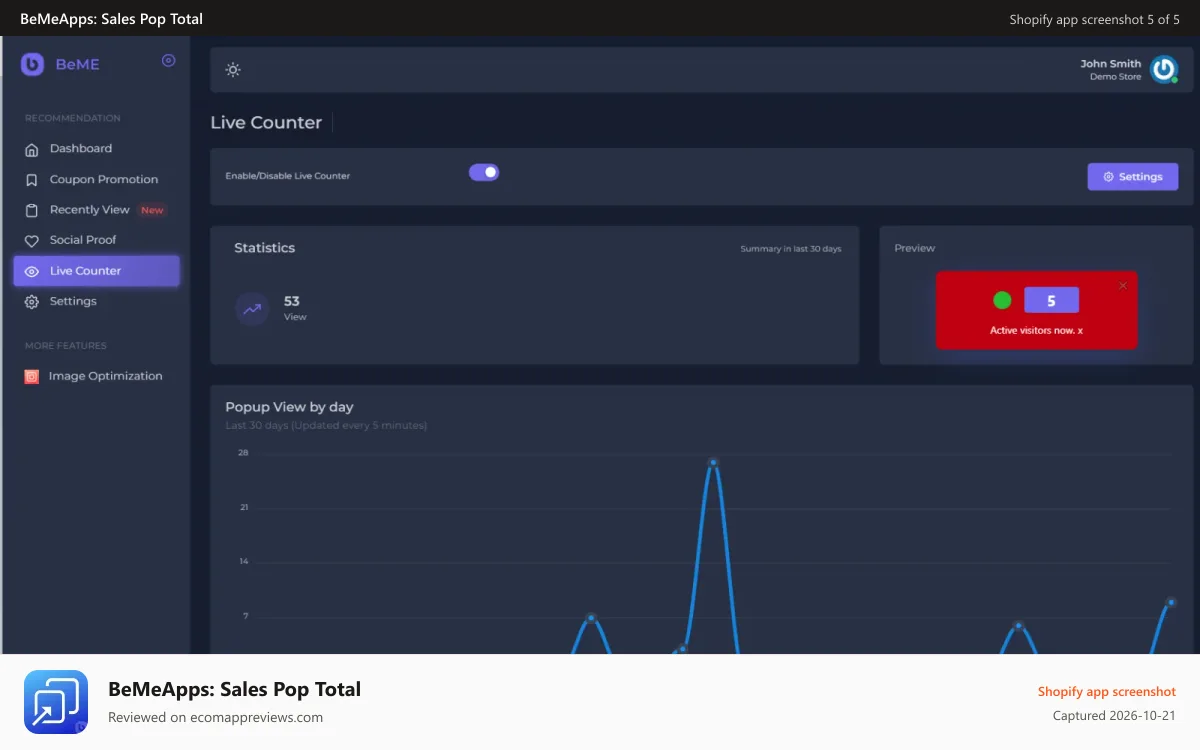Click the '53' view count value
1200x750 pixels.
click(x=292, y=301)
